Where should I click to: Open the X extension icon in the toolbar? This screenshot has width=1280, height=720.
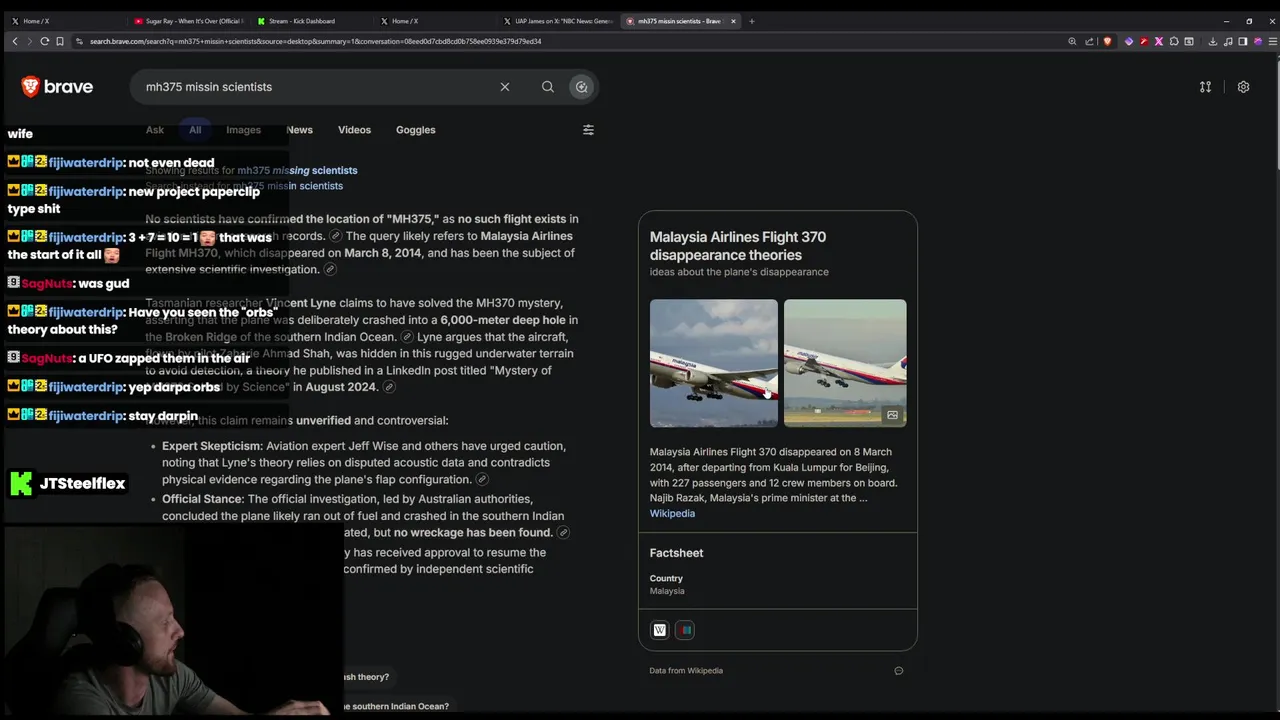(x=1159, y=41)
